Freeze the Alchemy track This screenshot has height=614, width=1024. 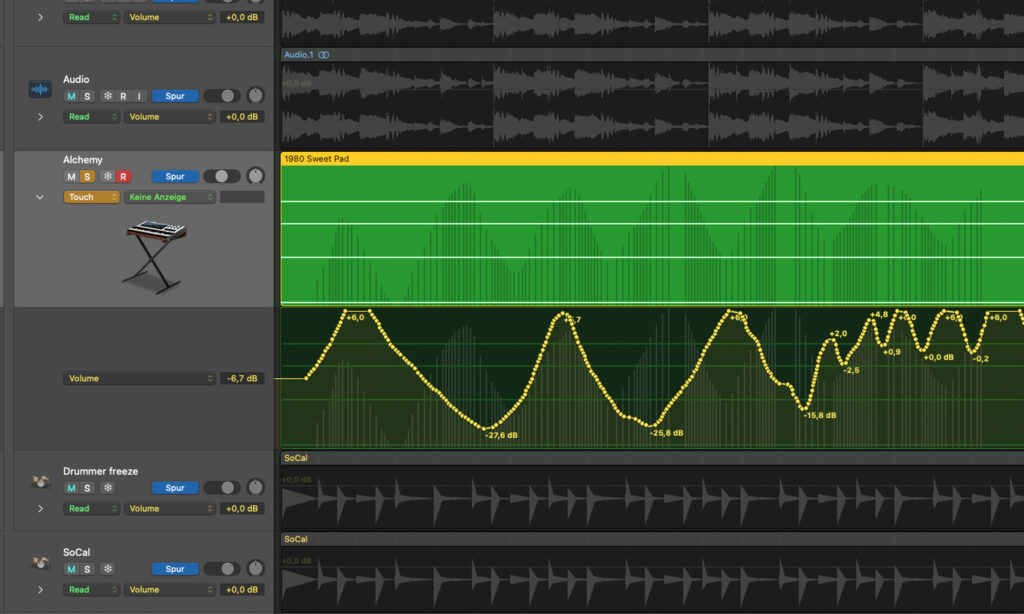point(108,176)
